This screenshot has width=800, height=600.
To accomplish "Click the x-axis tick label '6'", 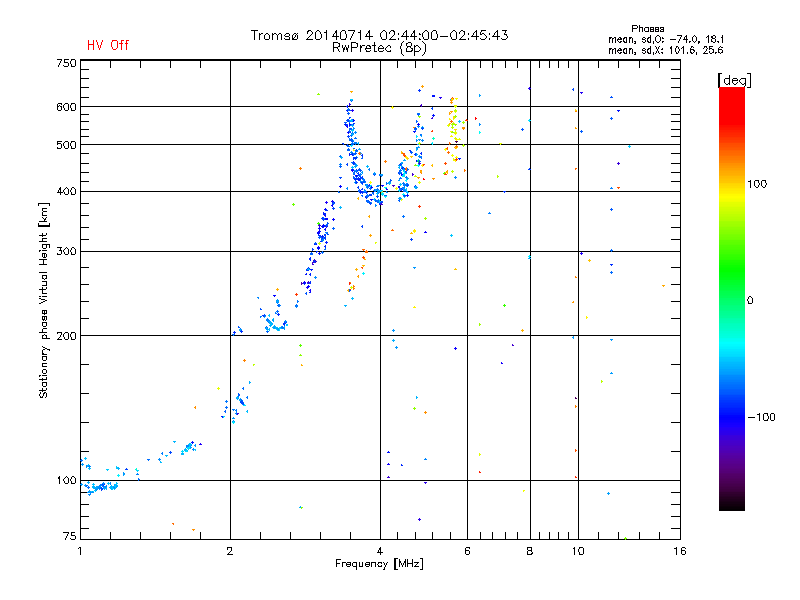I will click(x=467, y=551).
